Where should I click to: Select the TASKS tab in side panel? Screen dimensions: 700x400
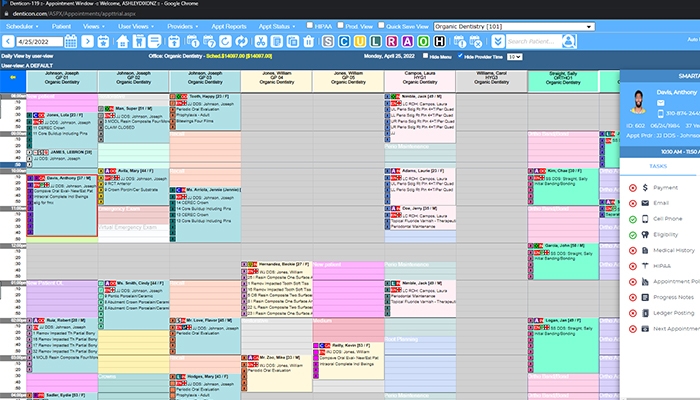658,166
